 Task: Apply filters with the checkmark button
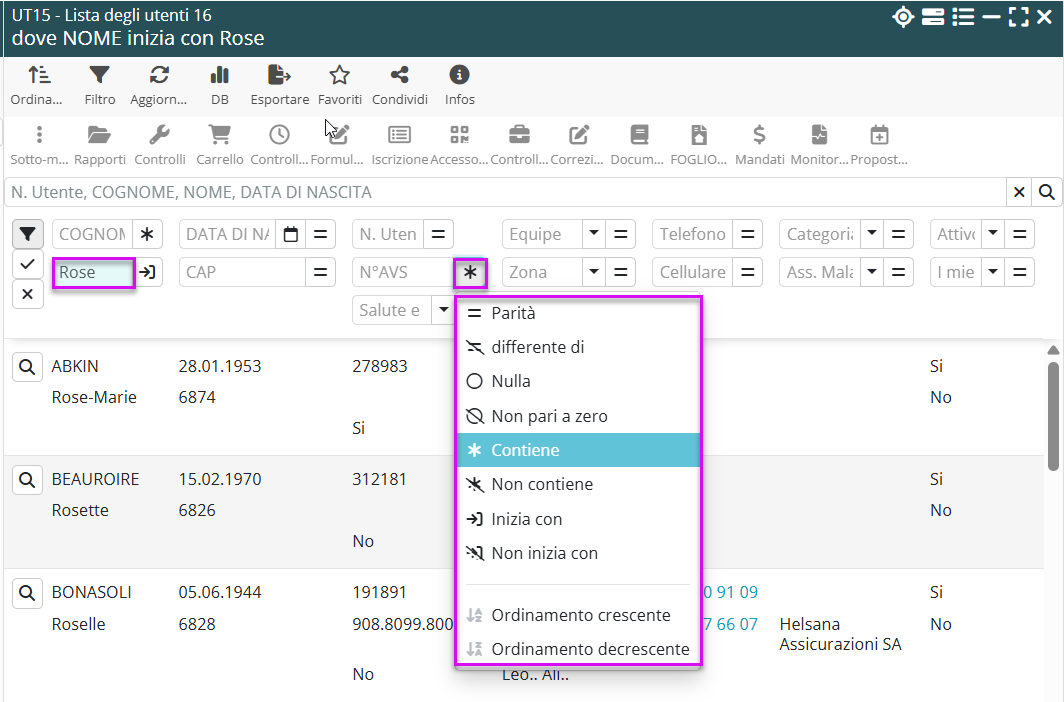28,264
